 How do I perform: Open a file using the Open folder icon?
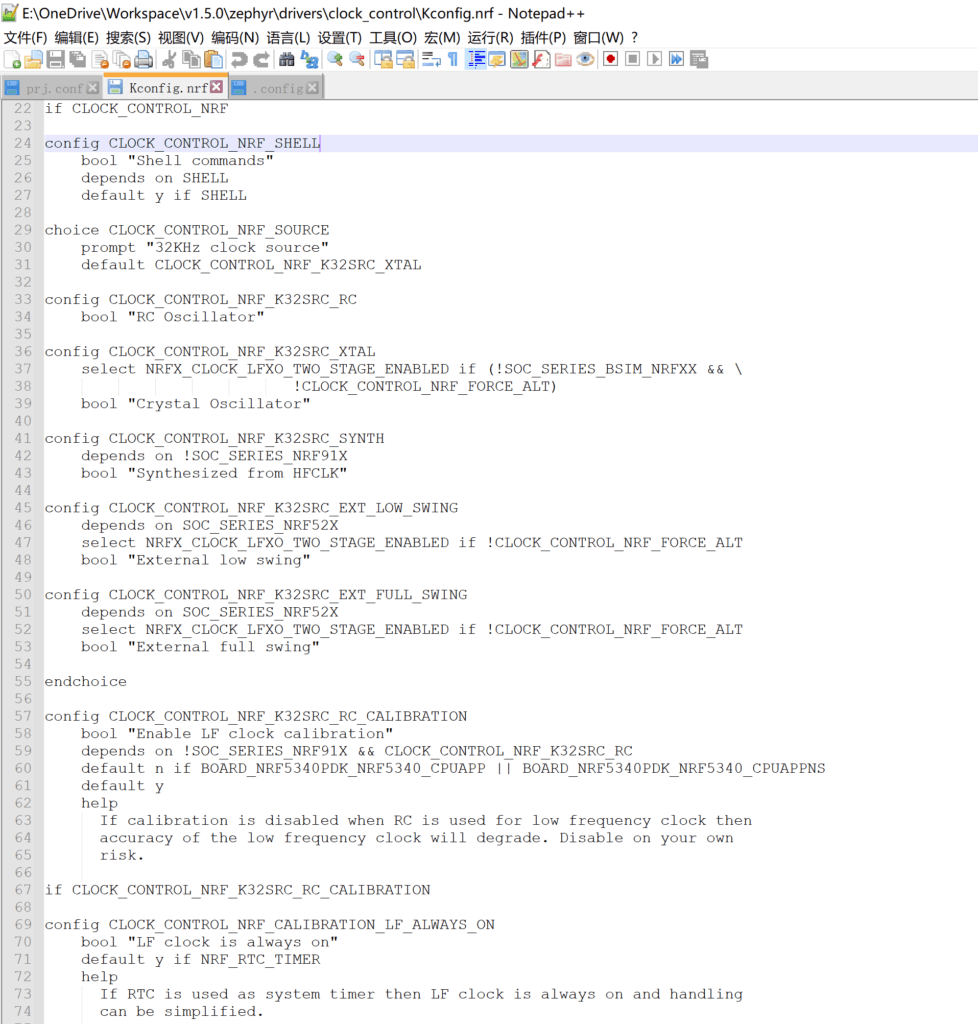33,60
